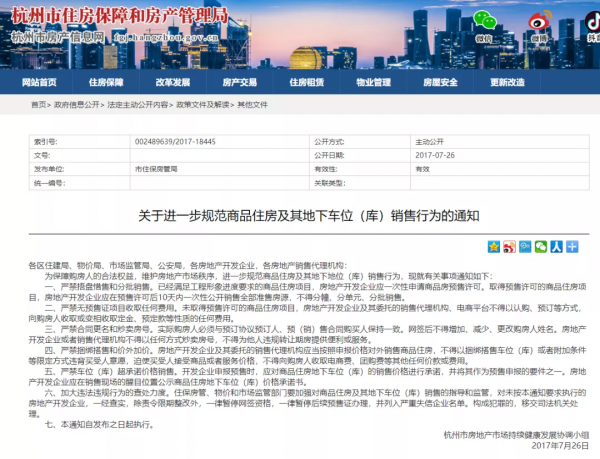Viewport: 600px width, 459px height.
Task: Select the 公开方式 label cell
Action: click(x=360, y=142)
